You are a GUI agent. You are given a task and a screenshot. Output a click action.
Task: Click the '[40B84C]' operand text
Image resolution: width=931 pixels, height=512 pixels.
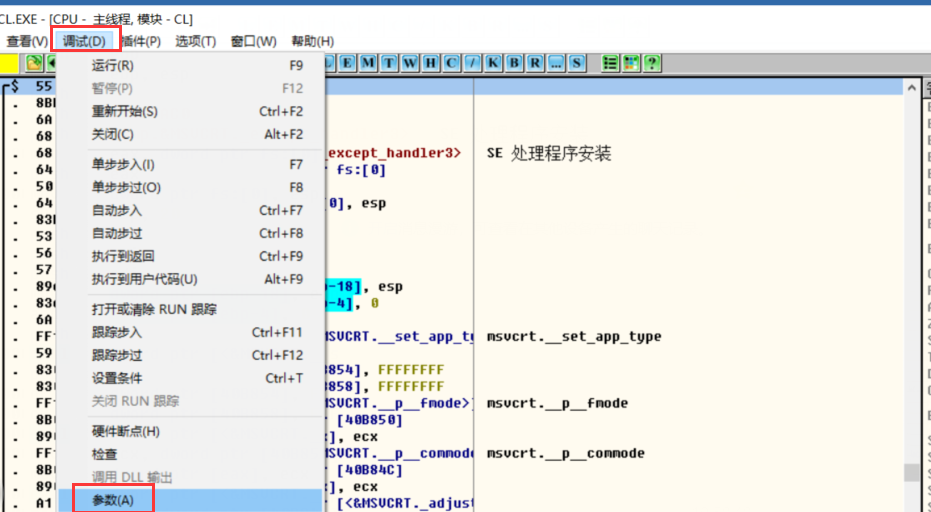point(369,470)
